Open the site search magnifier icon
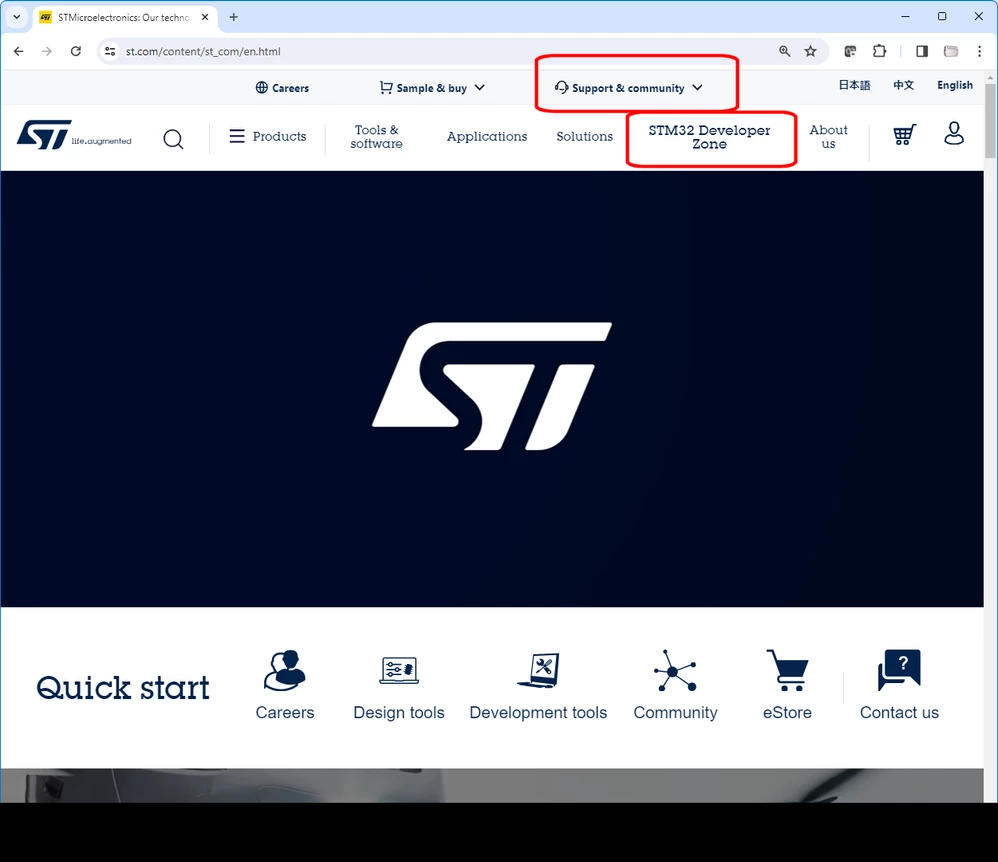 (173, 138)
